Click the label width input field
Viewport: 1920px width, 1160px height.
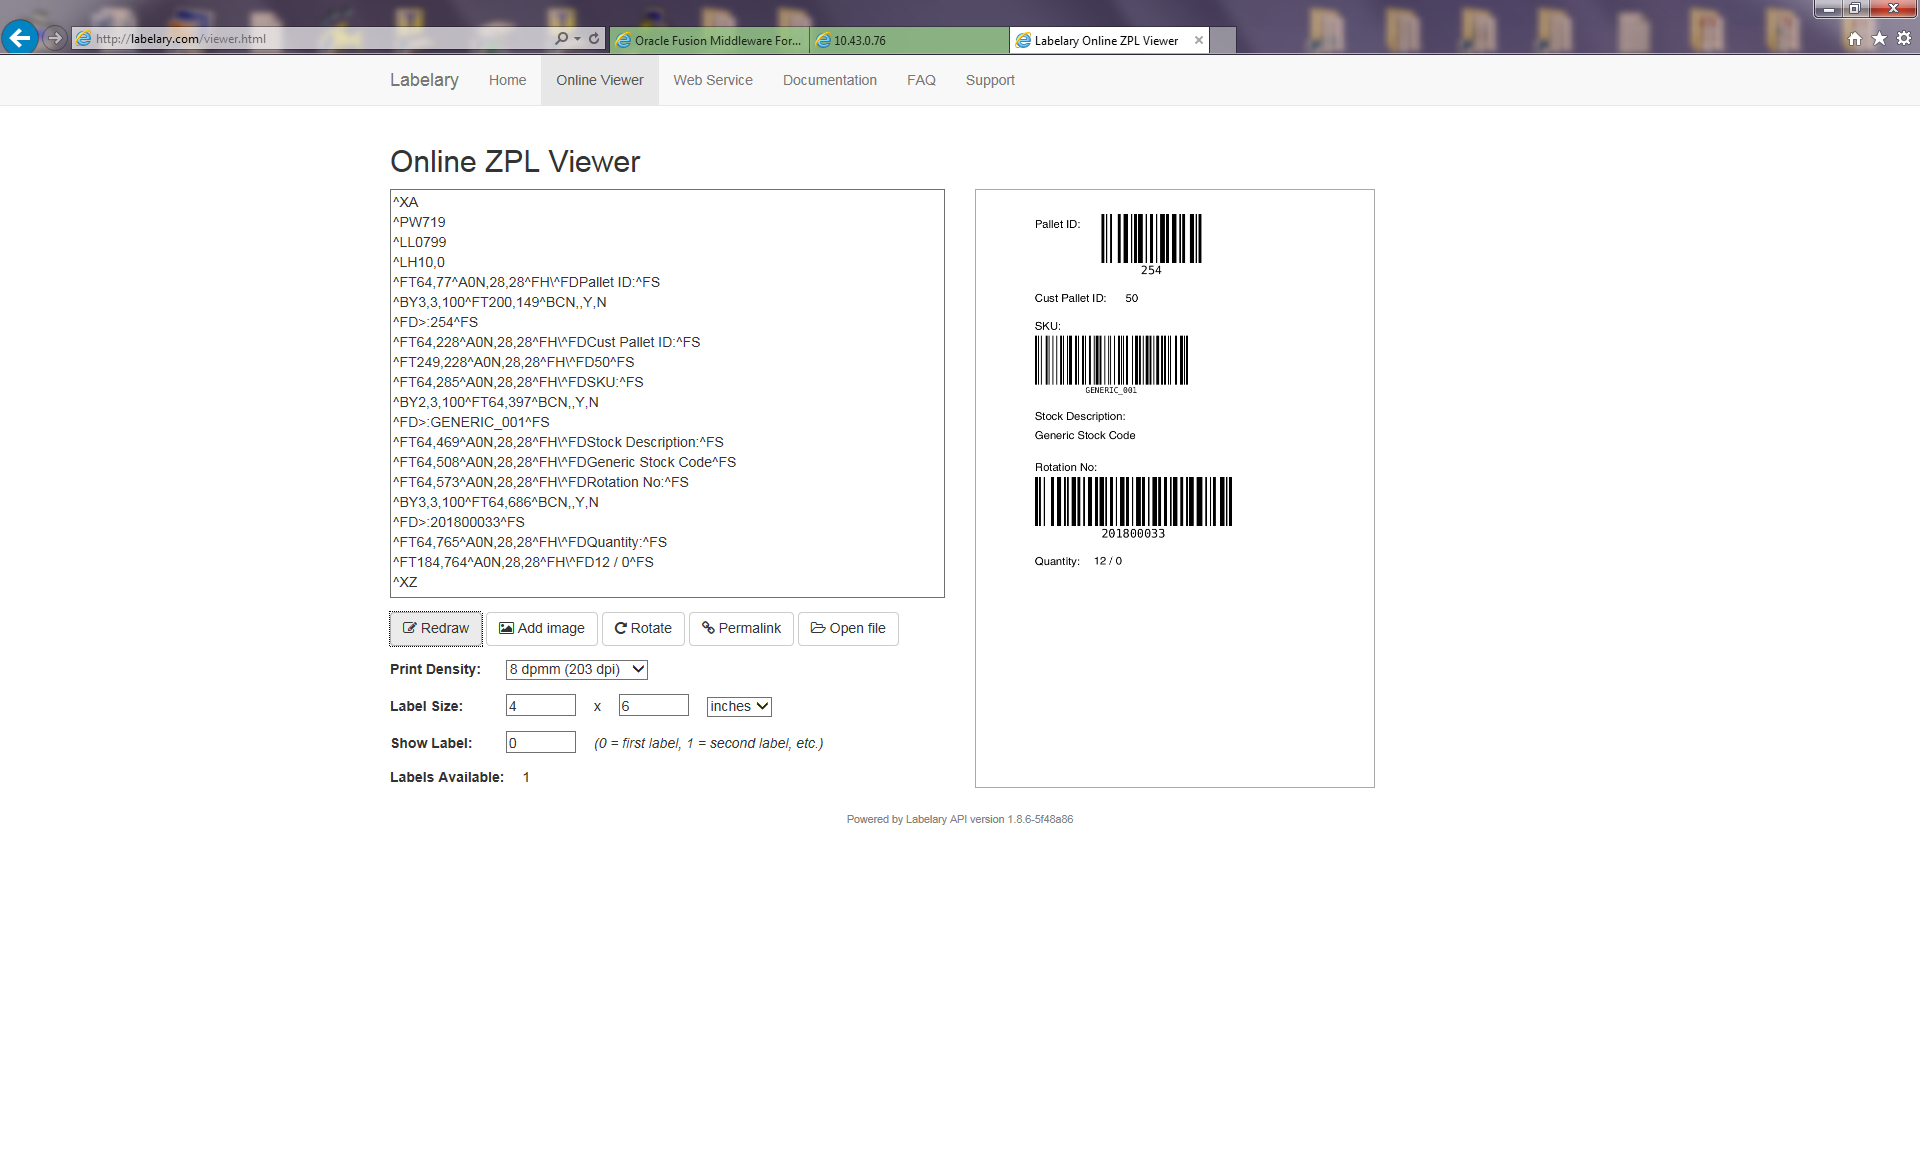[x=541, y=705]
